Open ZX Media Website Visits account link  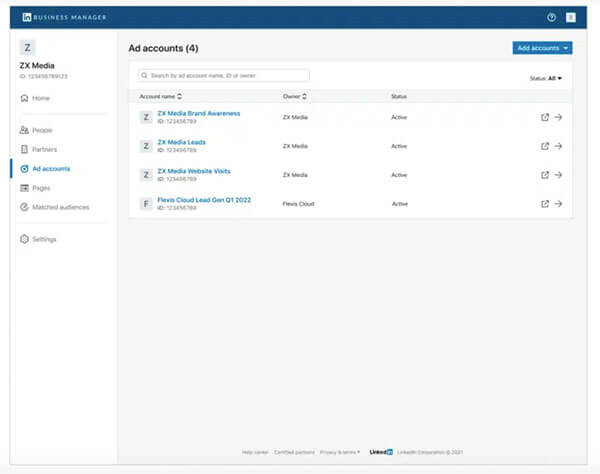tap(194, 171)
